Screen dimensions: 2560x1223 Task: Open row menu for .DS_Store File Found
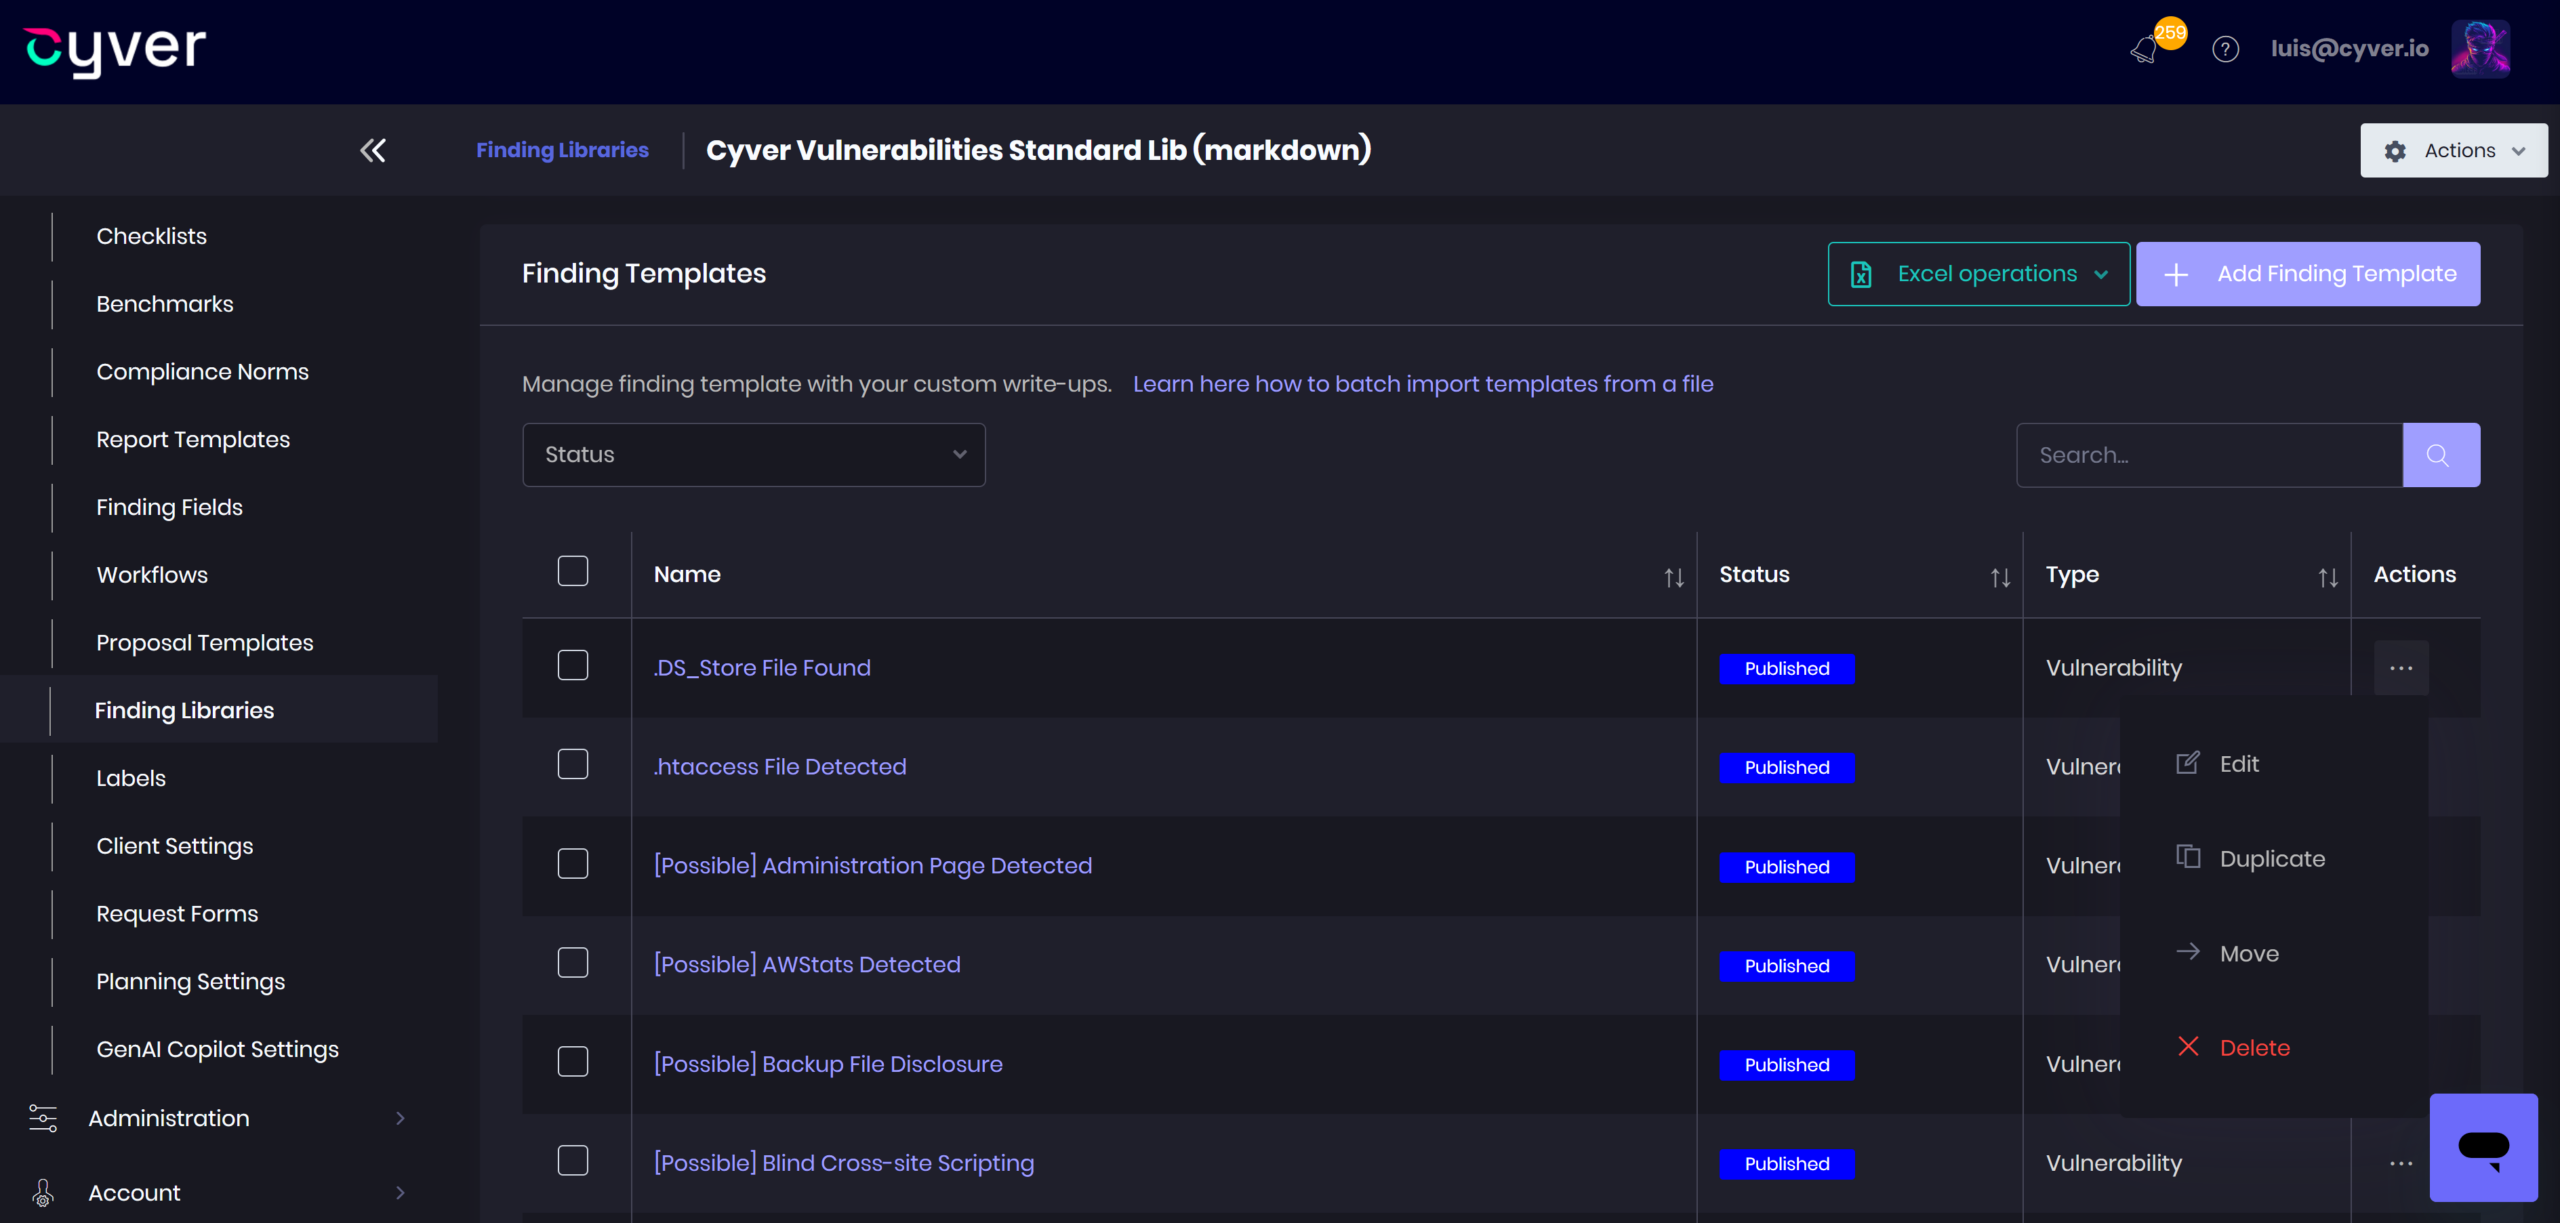tap(2401, 668)
